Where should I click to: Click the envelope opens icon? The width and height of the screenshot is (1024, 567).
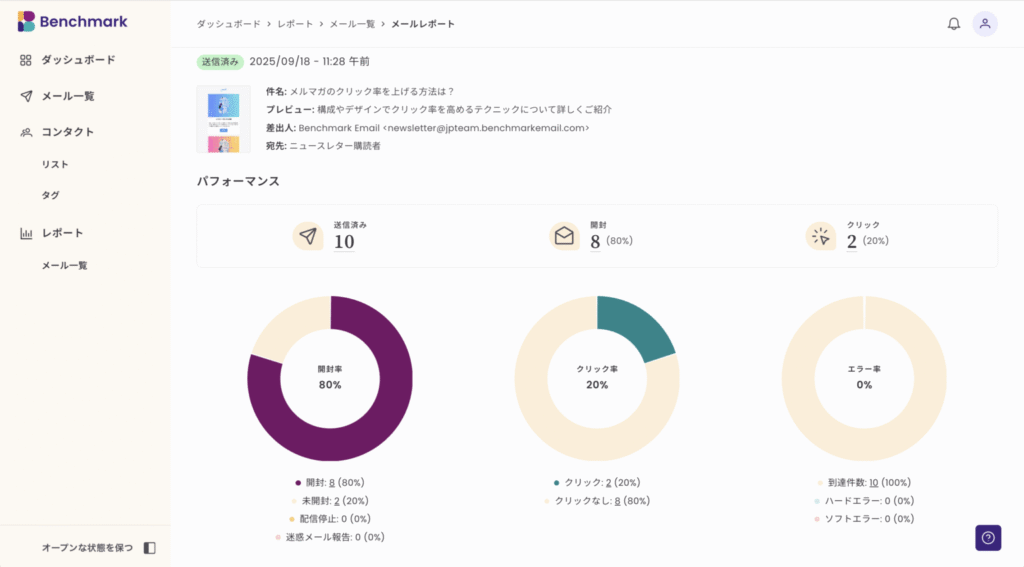564,236
